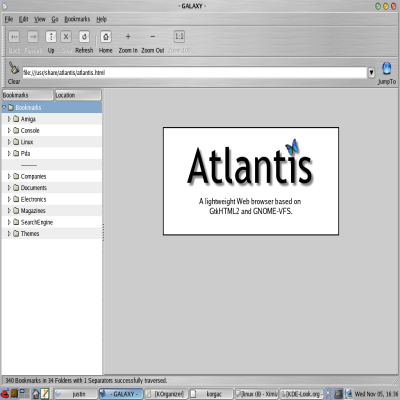
Task: Go to Home page icon
Action: tap(106, 37)
